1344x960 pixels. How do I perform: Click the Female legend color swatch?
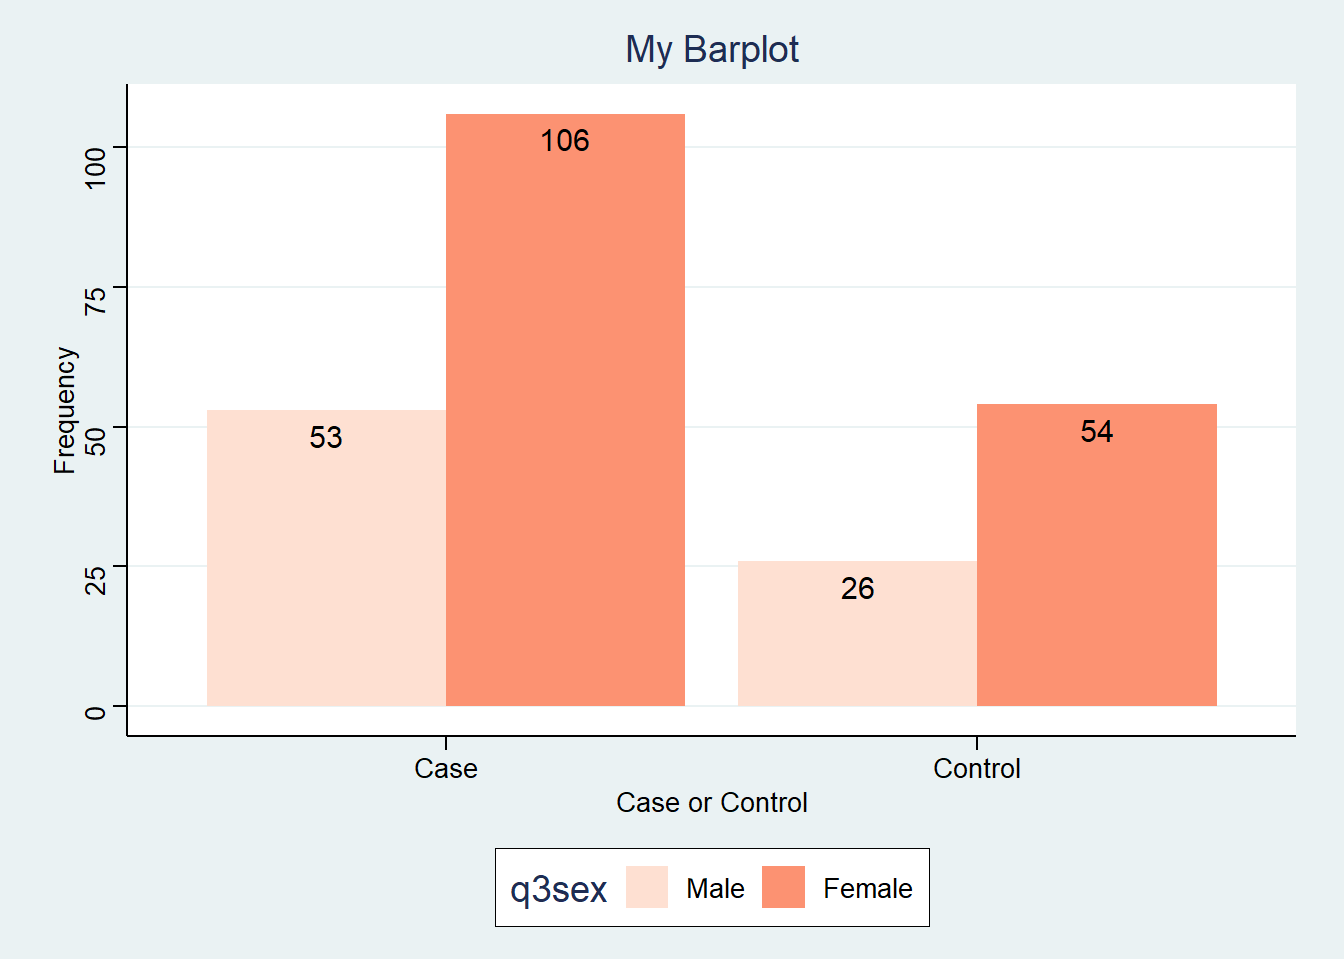[x=783, y=887]
